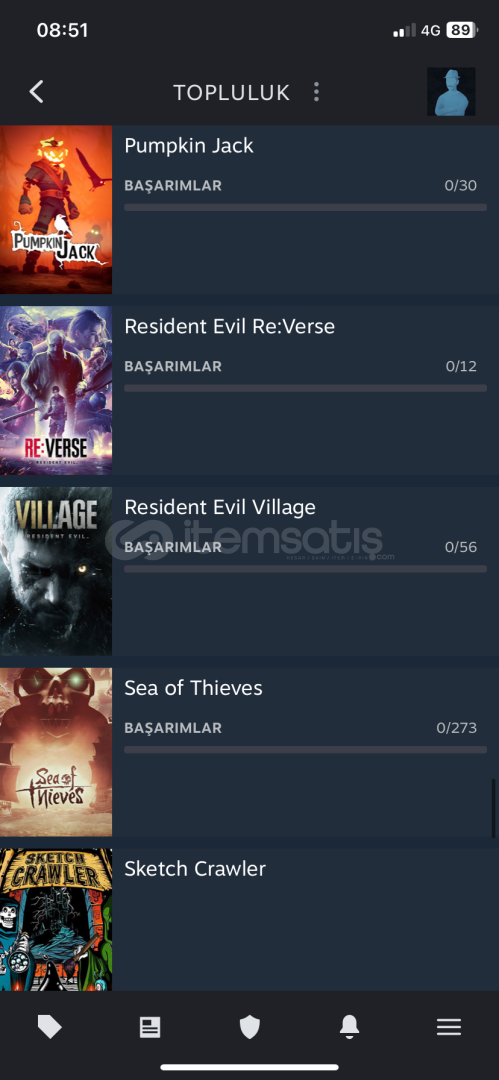Tap the TOPLULUK header title
499x1080 pixels.
232,92
